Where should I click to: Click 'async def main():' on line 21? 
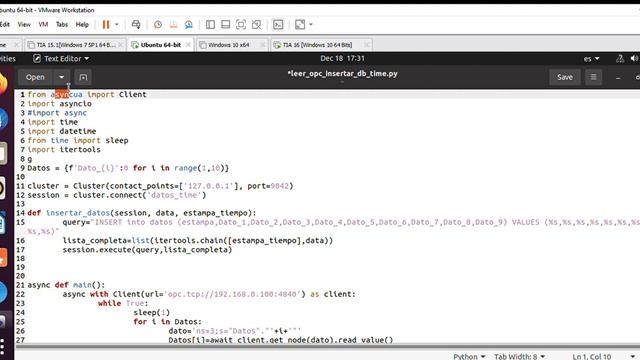[x=66, y=285]
